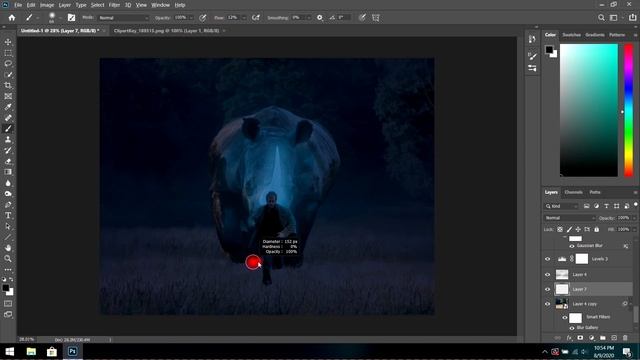This screenshot has width=640, height=360.
Task: Select the Crop tool
Action: tap(8, 85)
